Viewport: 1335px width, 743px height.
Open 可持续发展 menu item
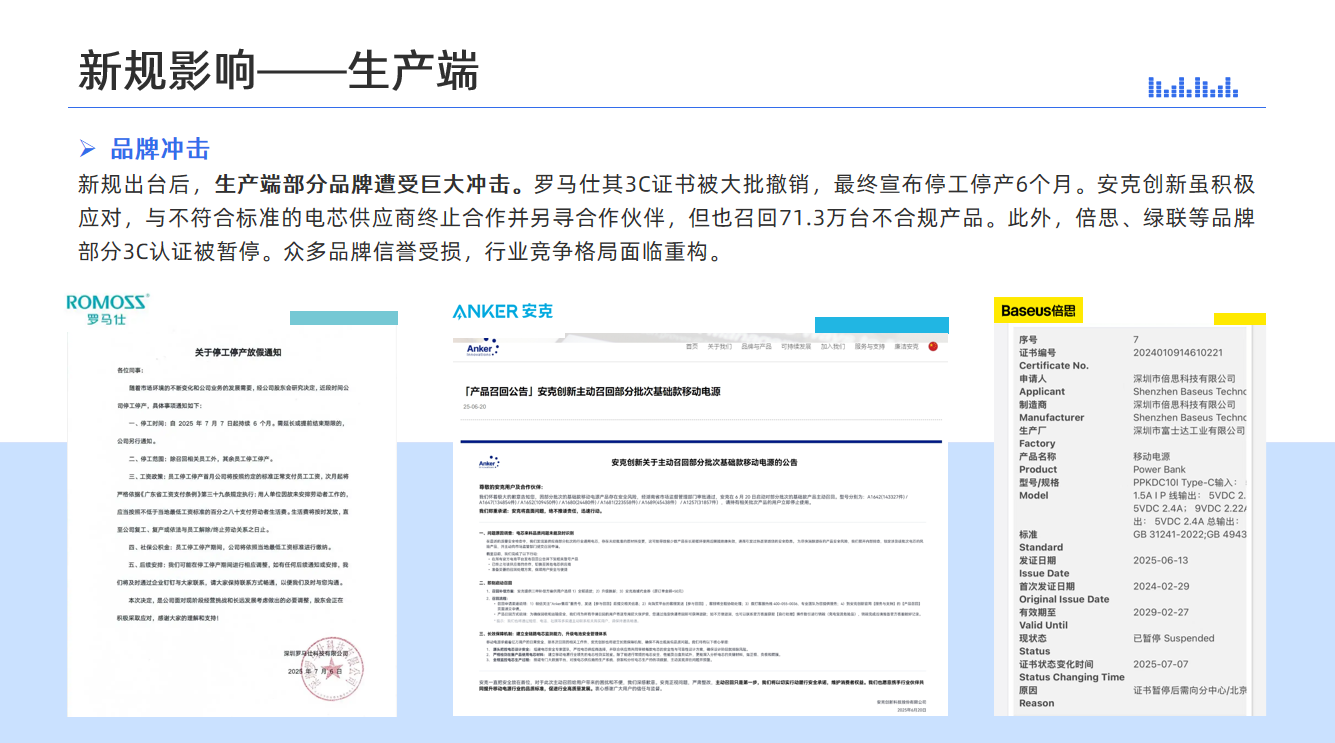pos(796,347)
